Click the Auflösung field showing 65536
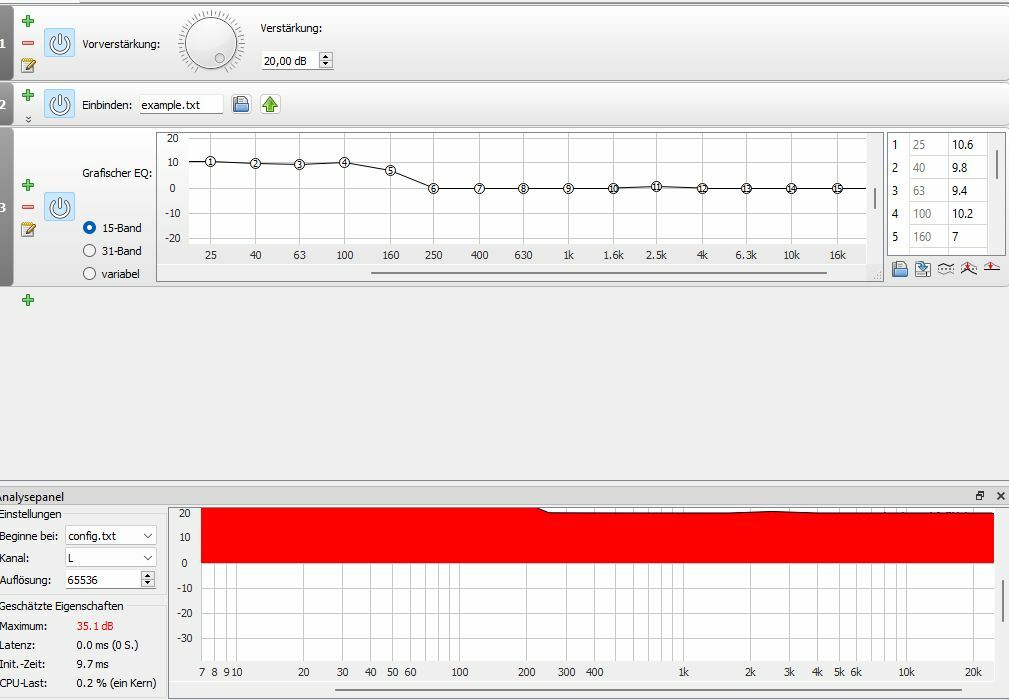1009x700 pixels. tap(103, 580)
